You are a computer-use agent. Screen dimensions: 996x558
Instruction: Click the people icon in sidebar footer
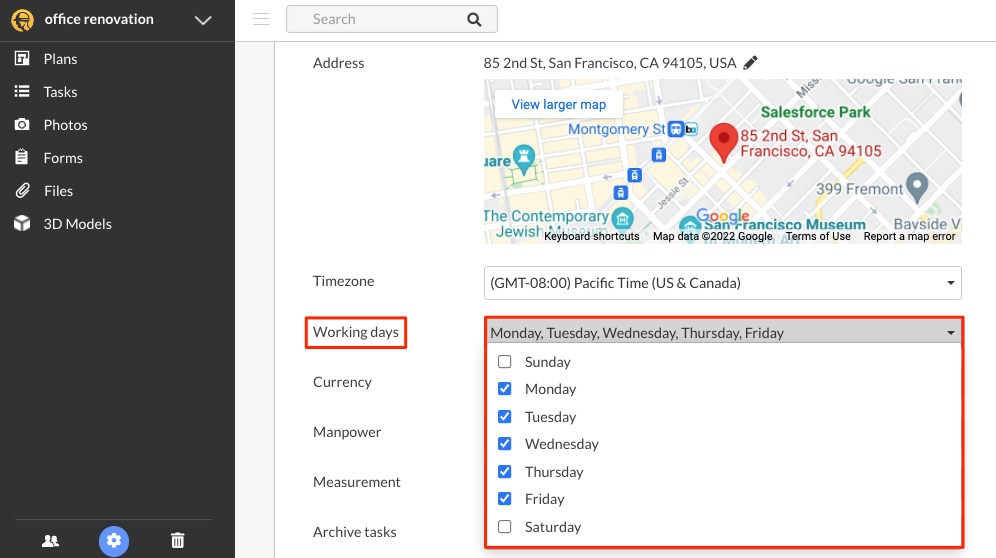point(50,541)
